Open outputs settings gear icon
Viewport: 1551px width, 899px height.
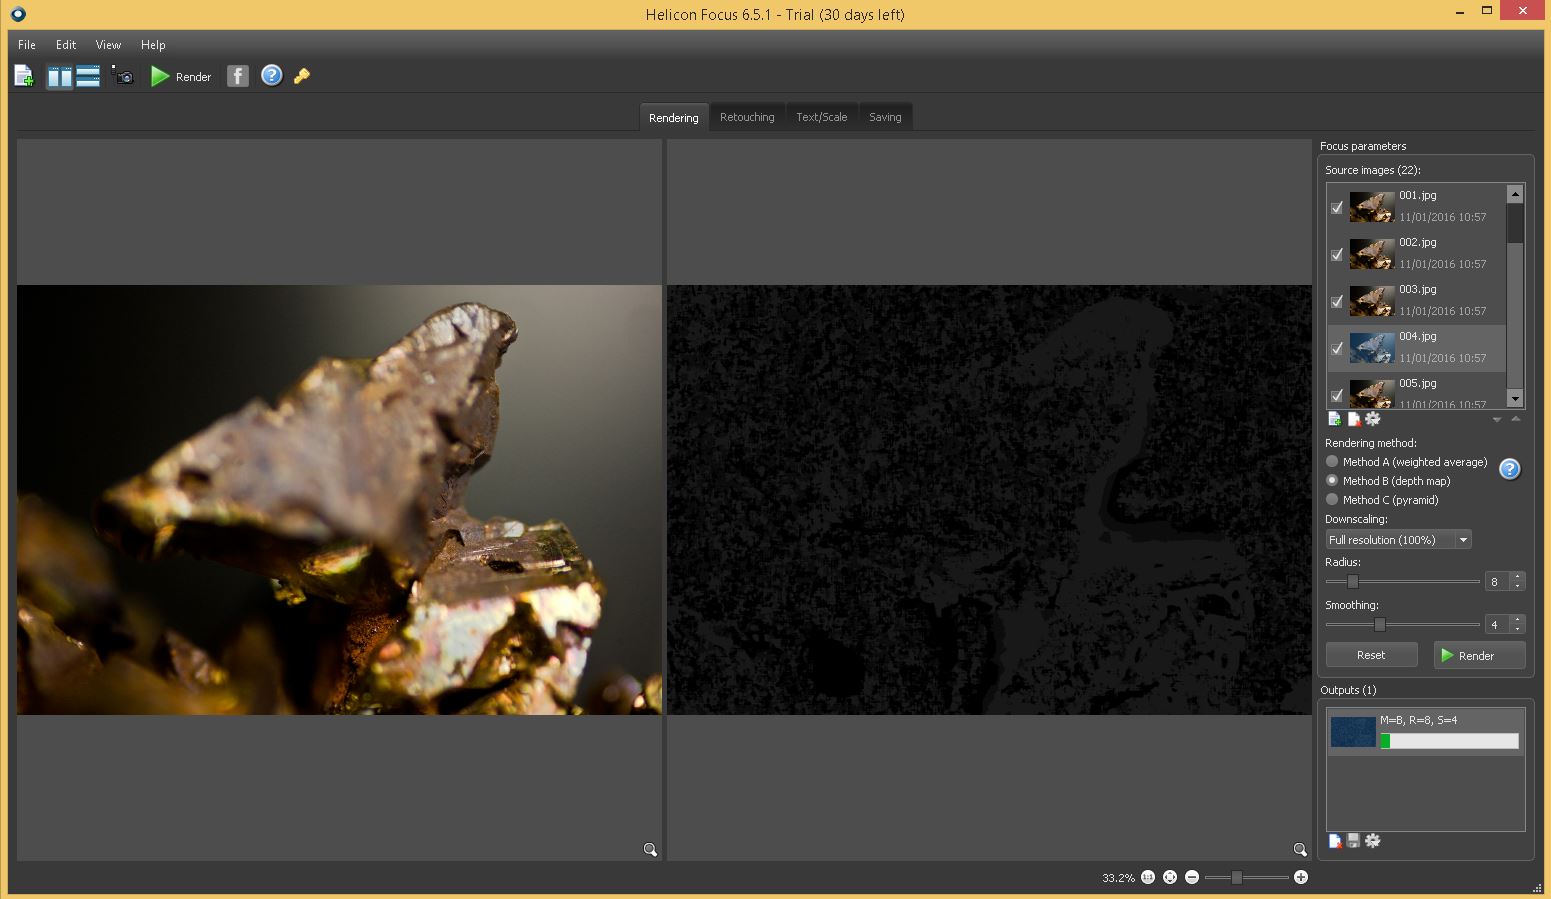tap(1373, 841)
